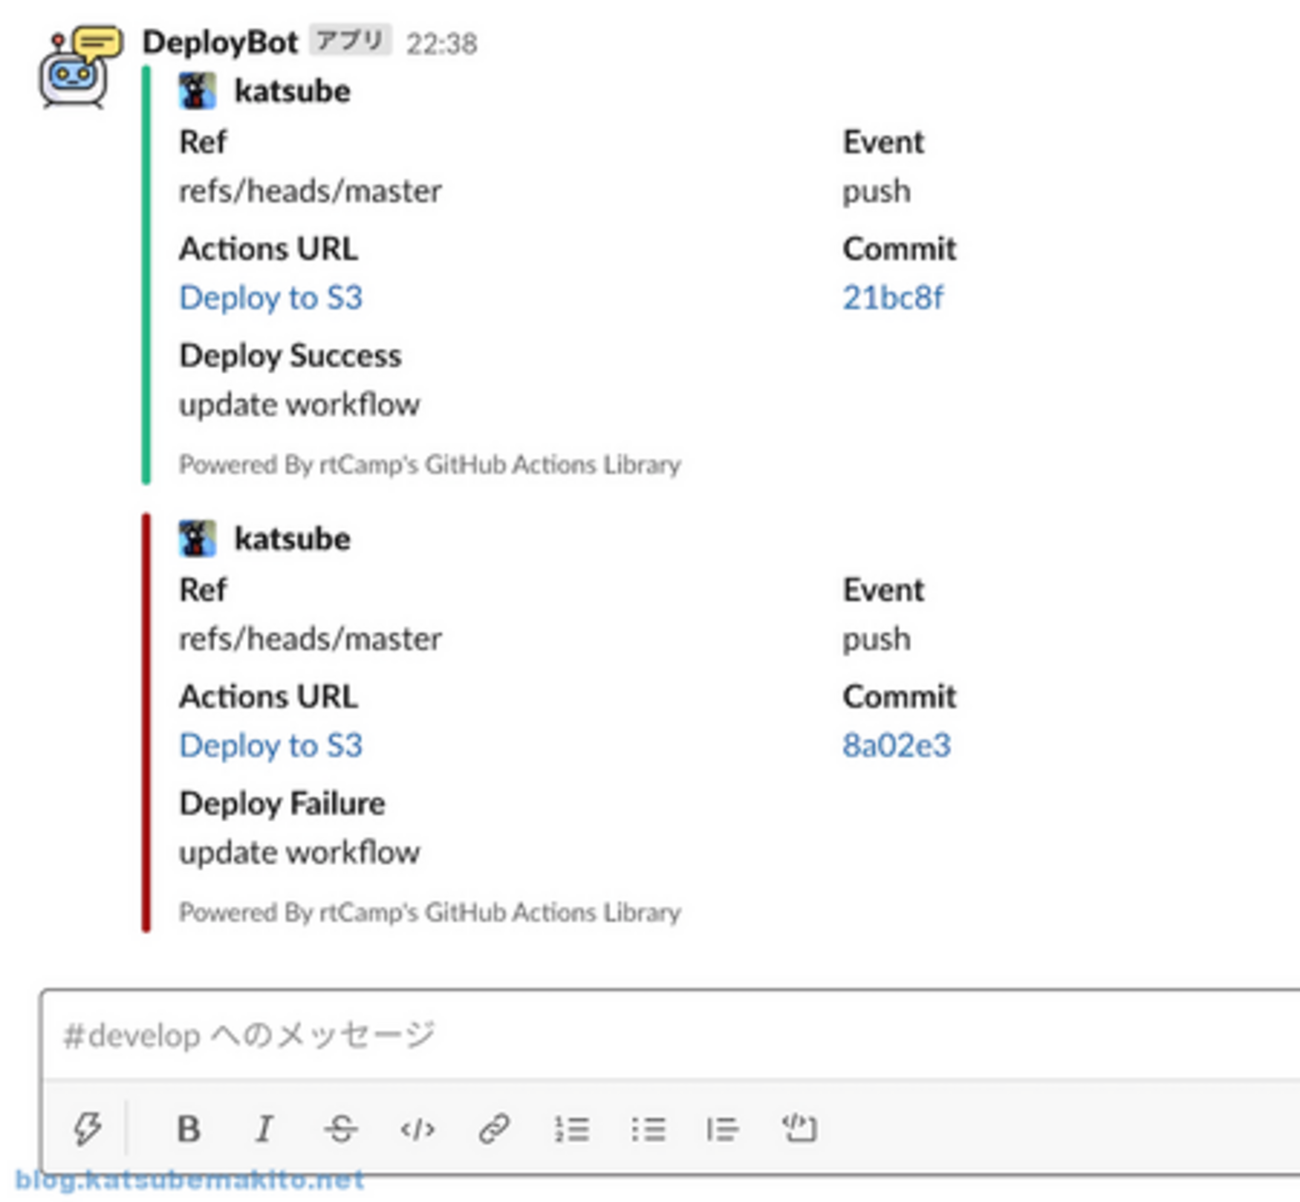Click the 22:38 message timestamp

tap(441, 43)
